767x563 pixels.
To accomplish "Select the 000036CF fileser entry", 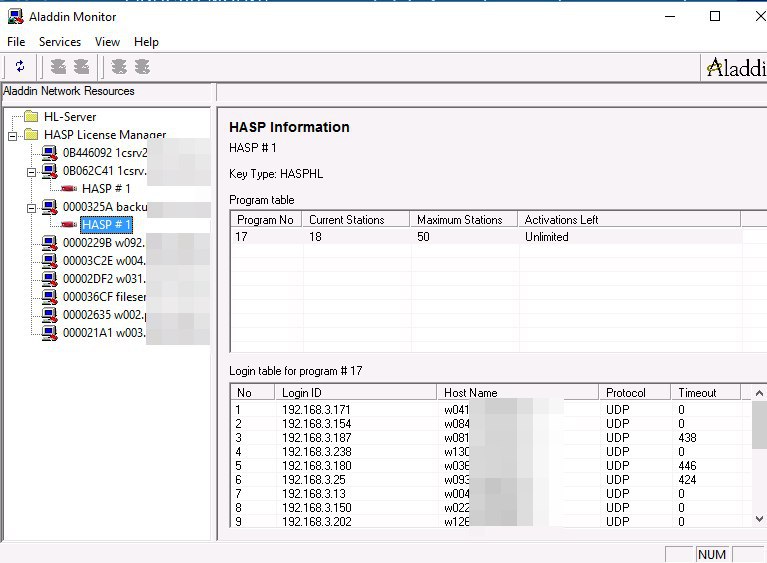I will pos(104,297).
